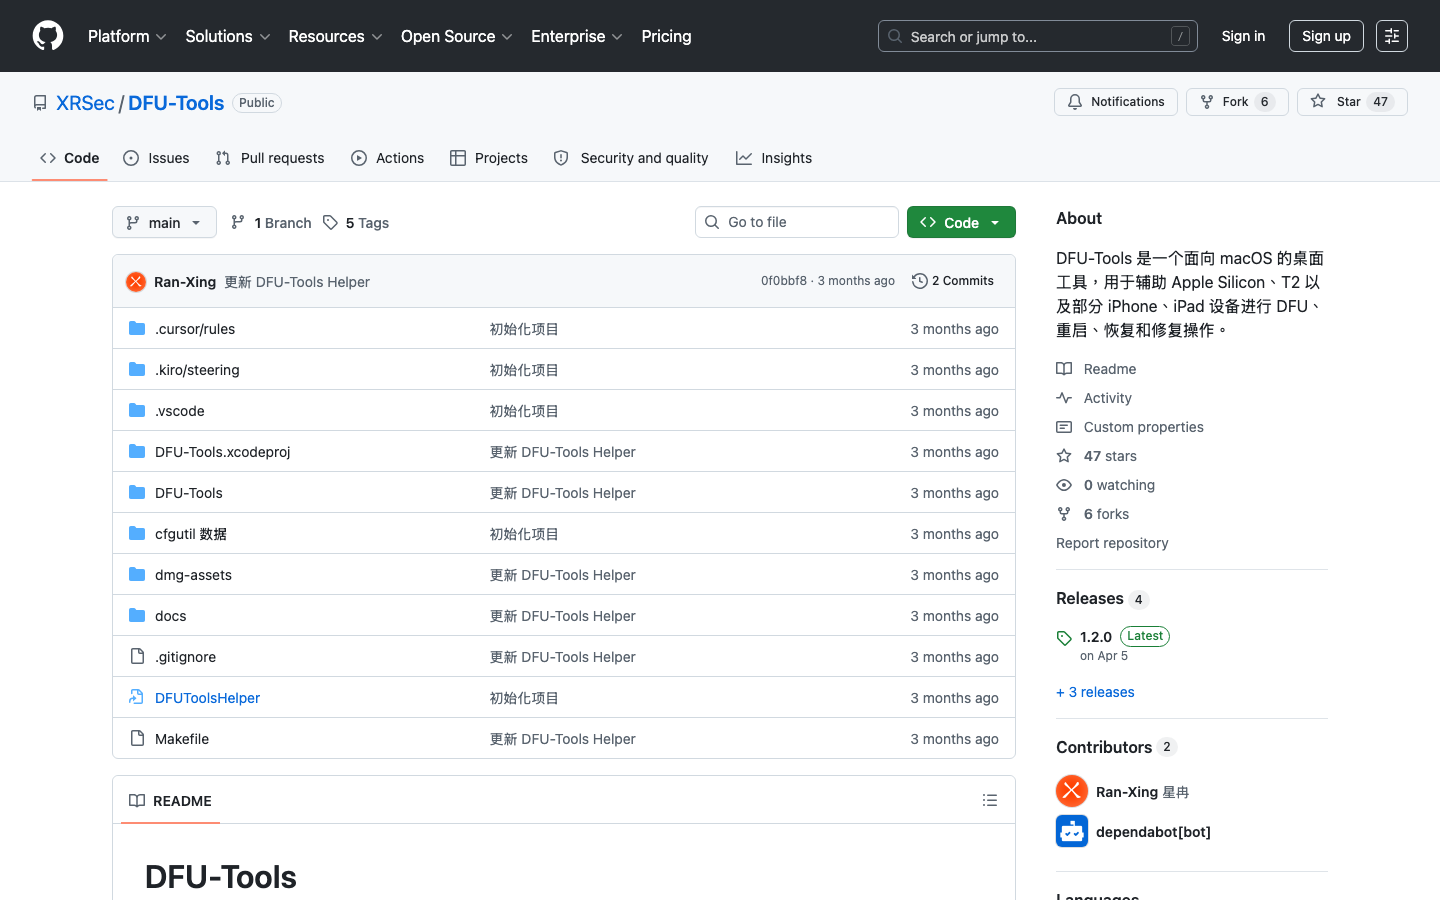Click the Latest release badge
Image resolution: width=1440 pixels, height=900 pixels.
click(x=1145, y=636)
